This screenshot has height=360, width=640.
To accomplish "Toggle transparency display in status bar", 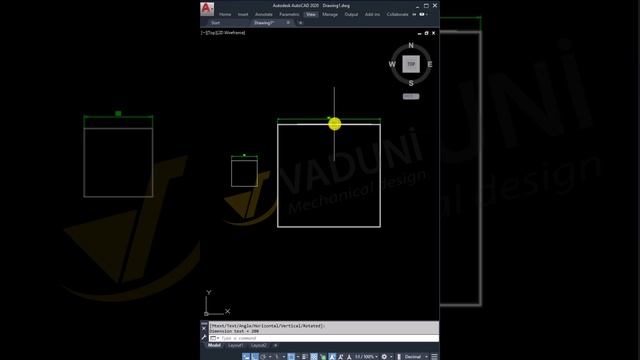I will pyautogui.click(x=314, y=357).
